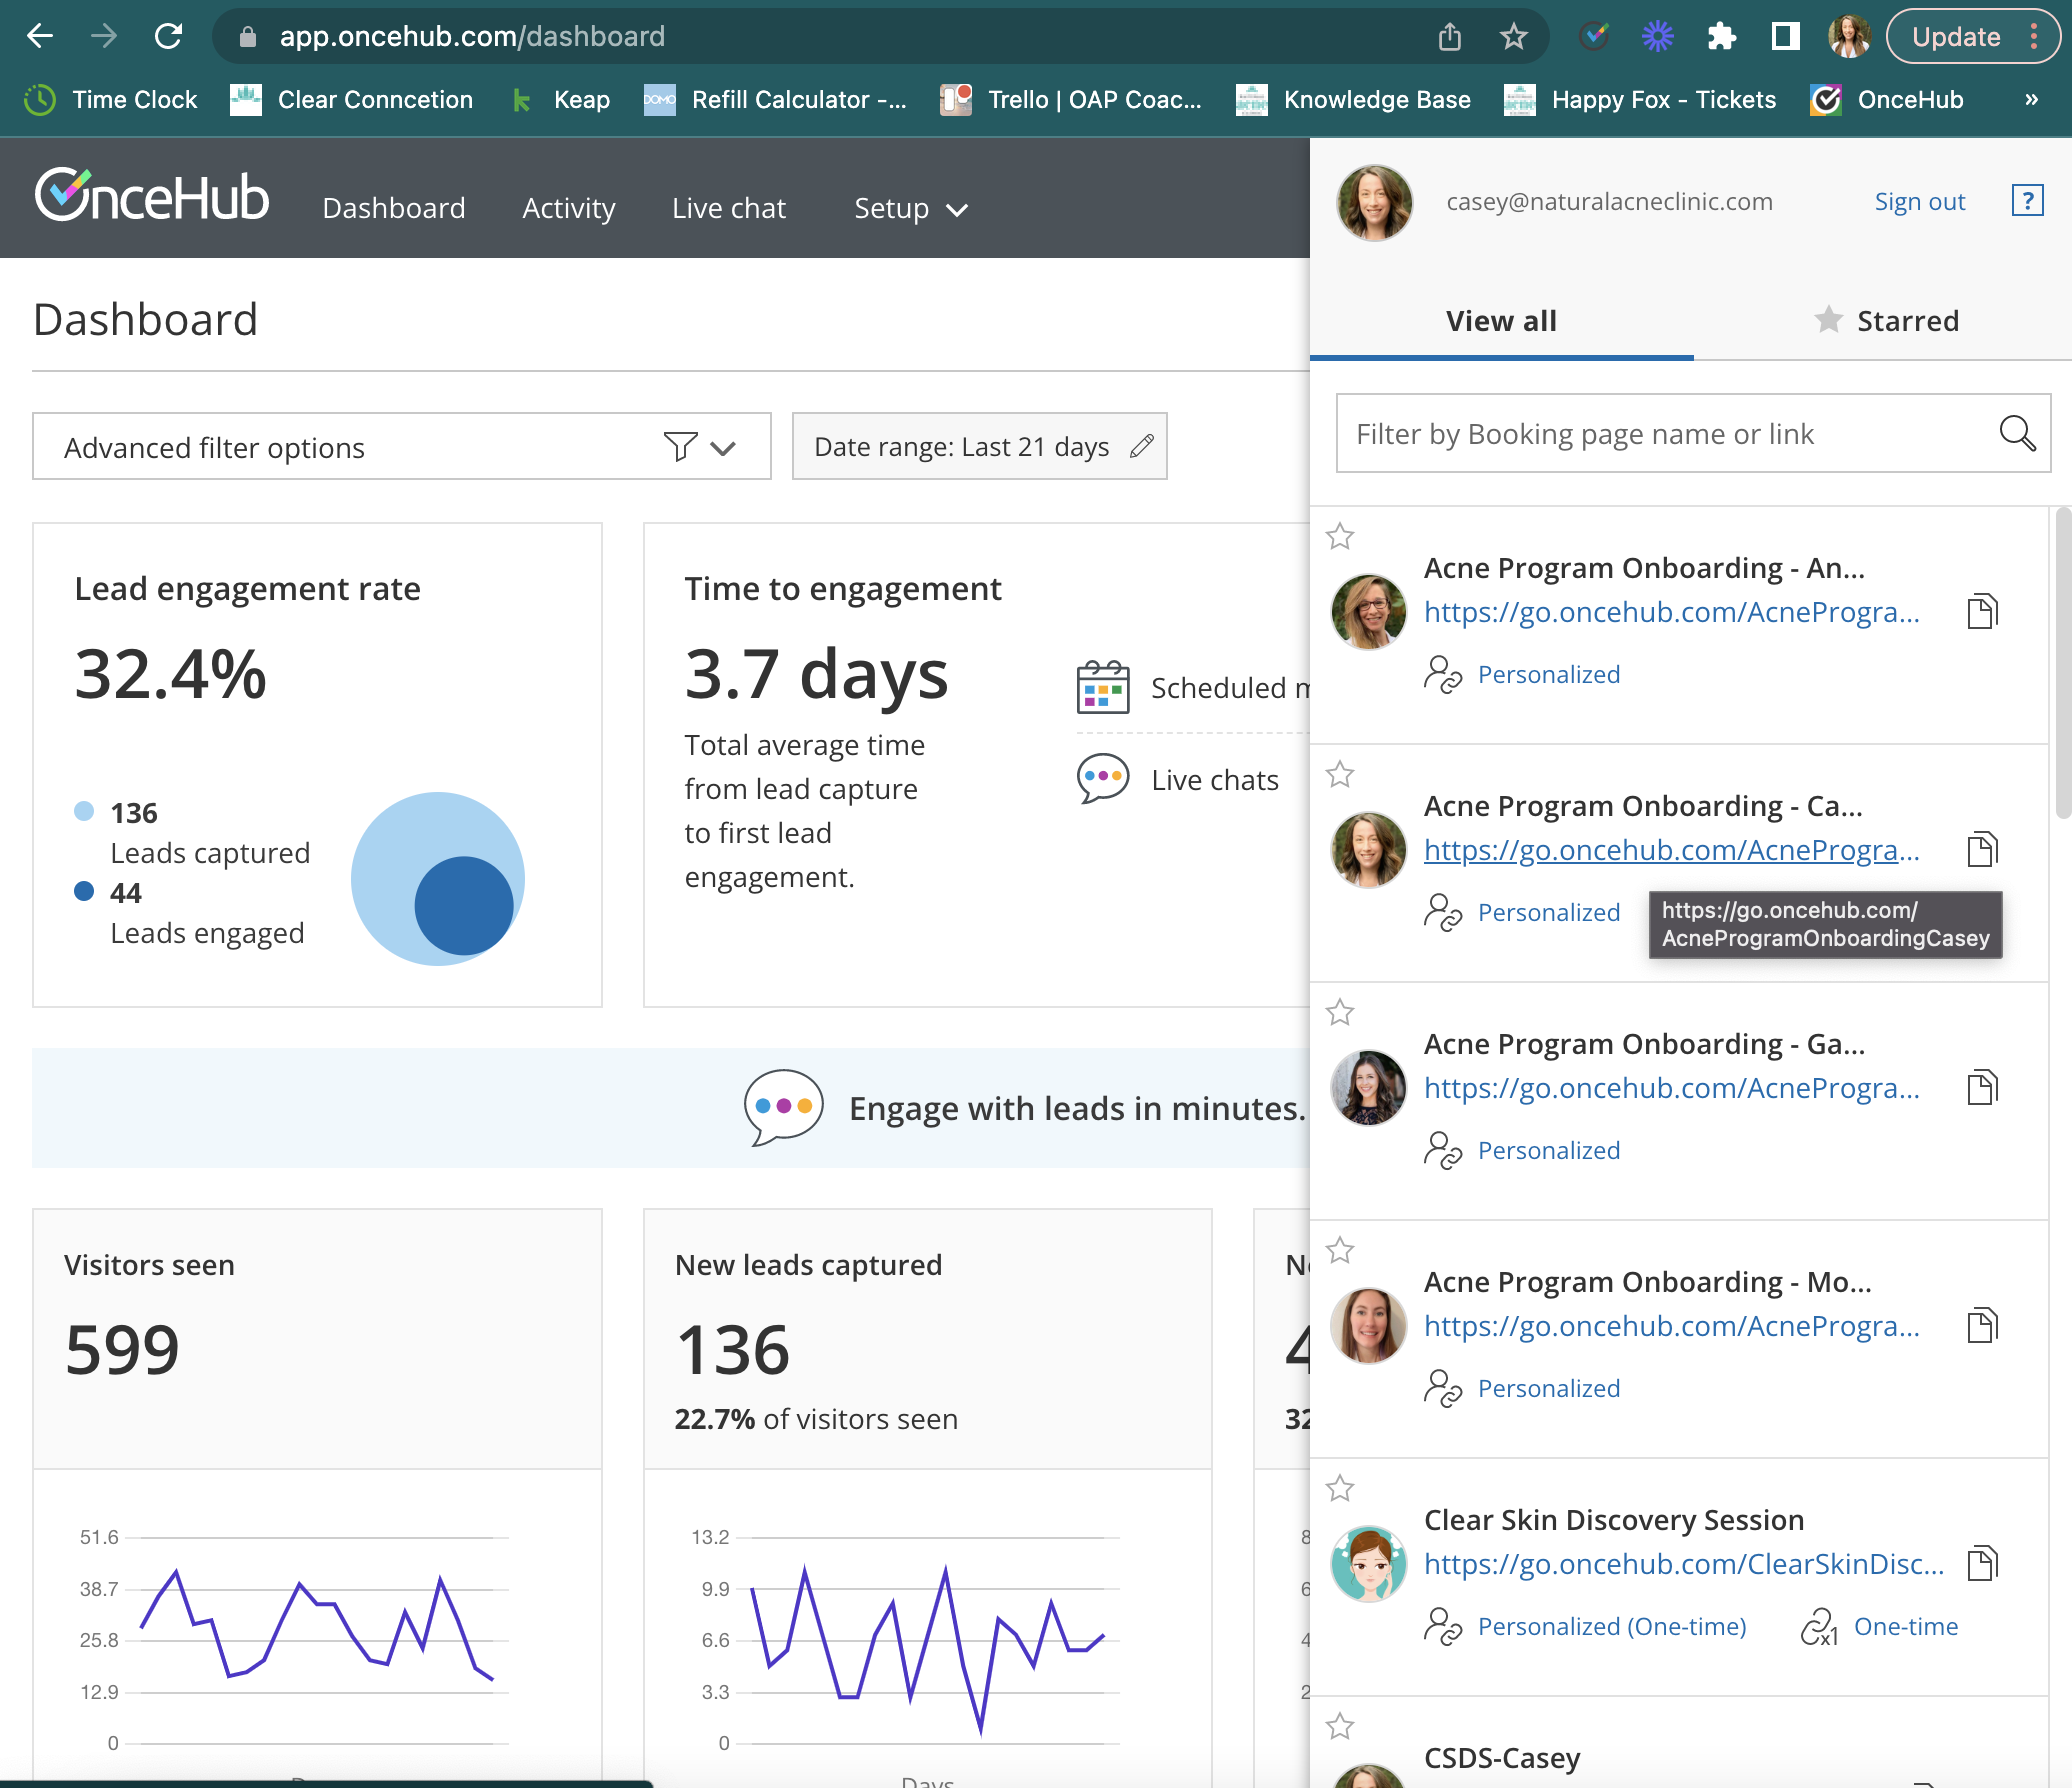Expand the Setup dropdown menu
The height and width of the screenshot is (1788, 2072).
pyautogui.click(x=910, y=208)
